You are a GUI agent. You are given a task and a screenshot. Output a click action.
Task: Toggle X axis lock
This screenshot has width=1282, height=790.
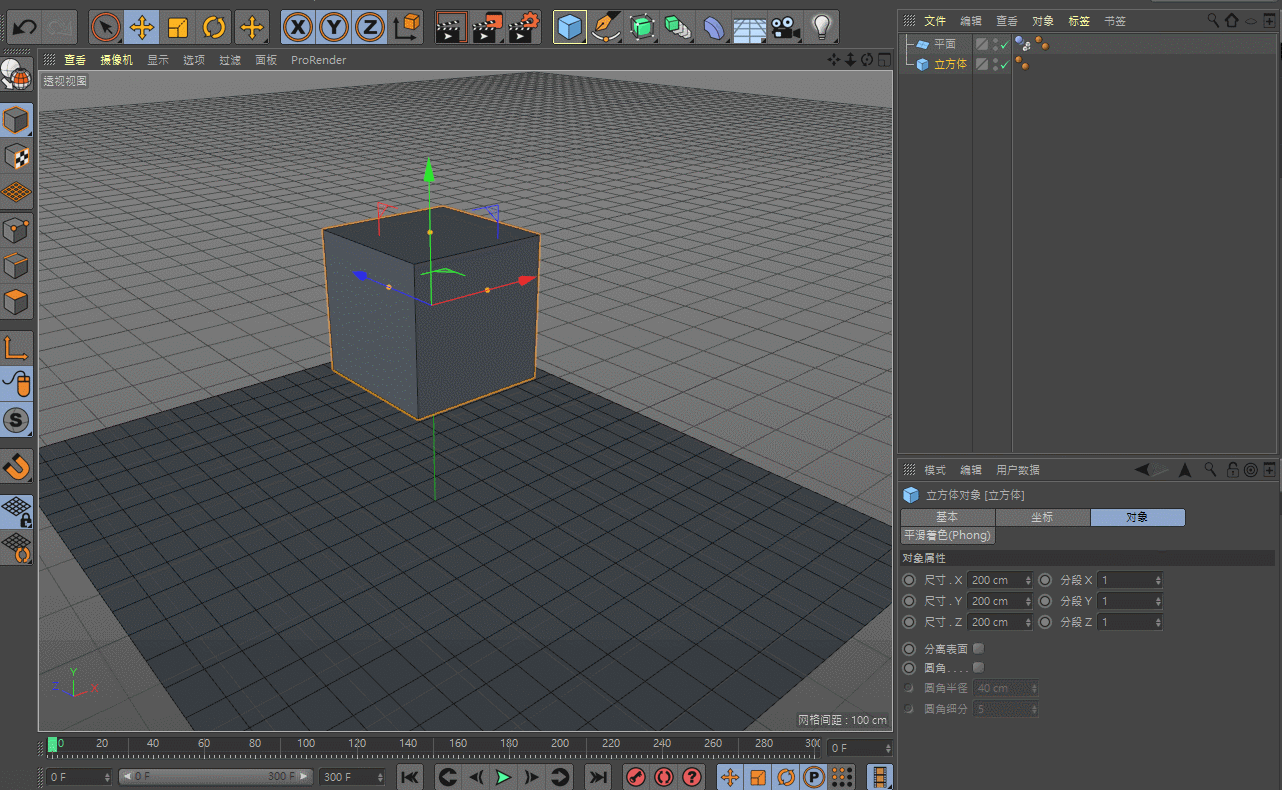pyautogui.click(x=297, y=27)
